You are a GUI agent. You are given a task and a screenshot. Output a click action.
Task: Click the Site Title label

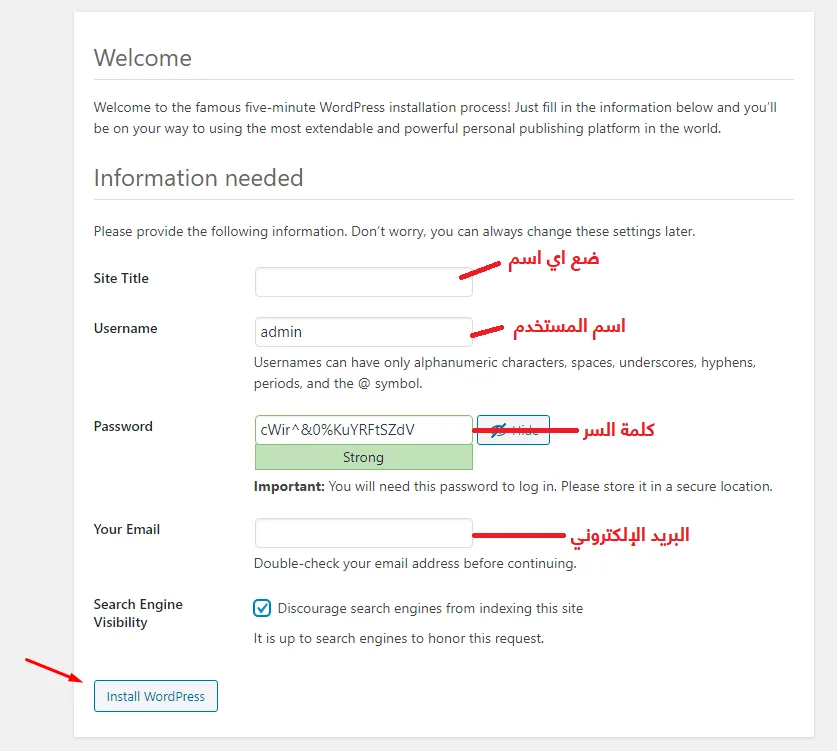tap(121, 278)
